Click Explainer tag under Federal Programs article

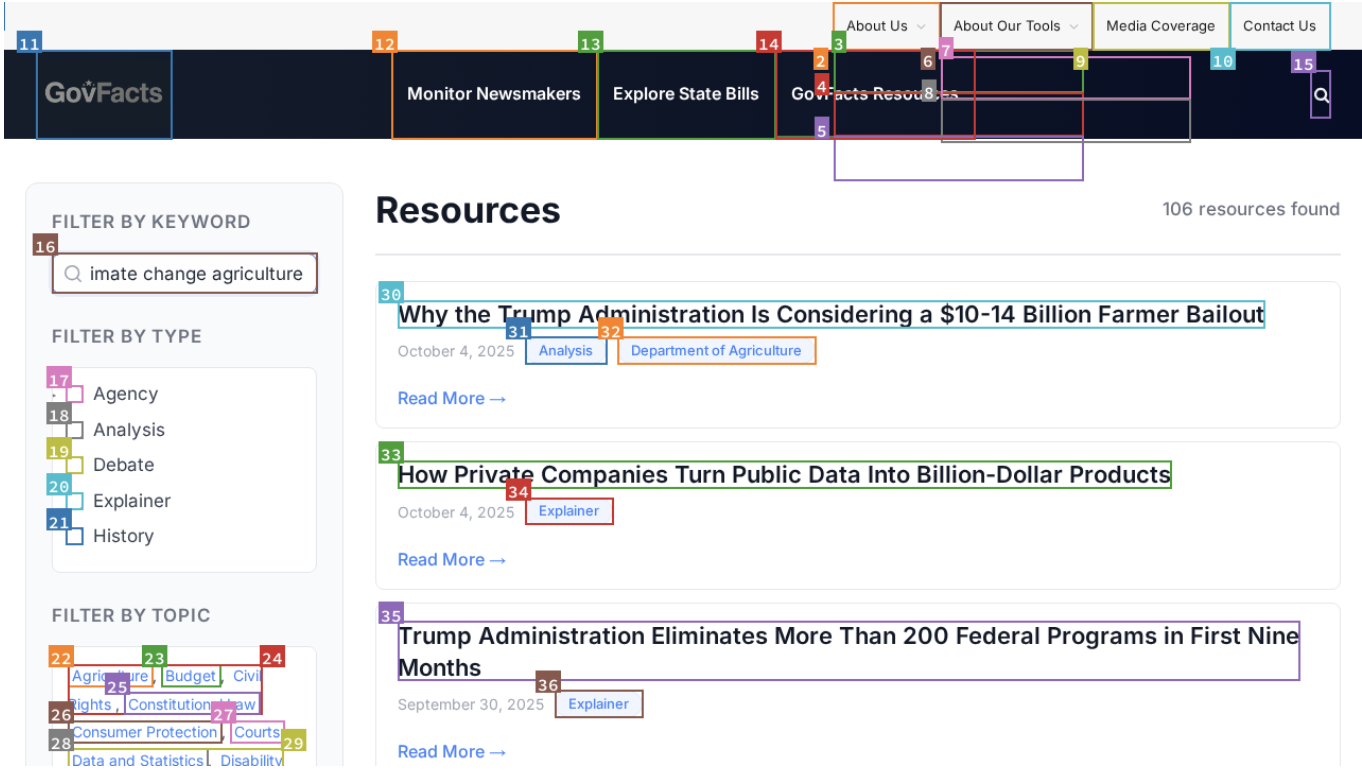598,704
